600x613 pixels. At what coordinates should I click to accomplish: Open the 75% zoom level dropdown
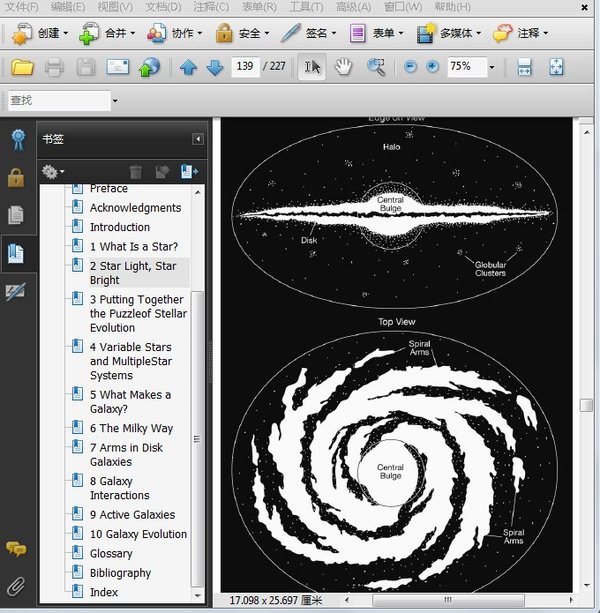click(x=491, y=67)
